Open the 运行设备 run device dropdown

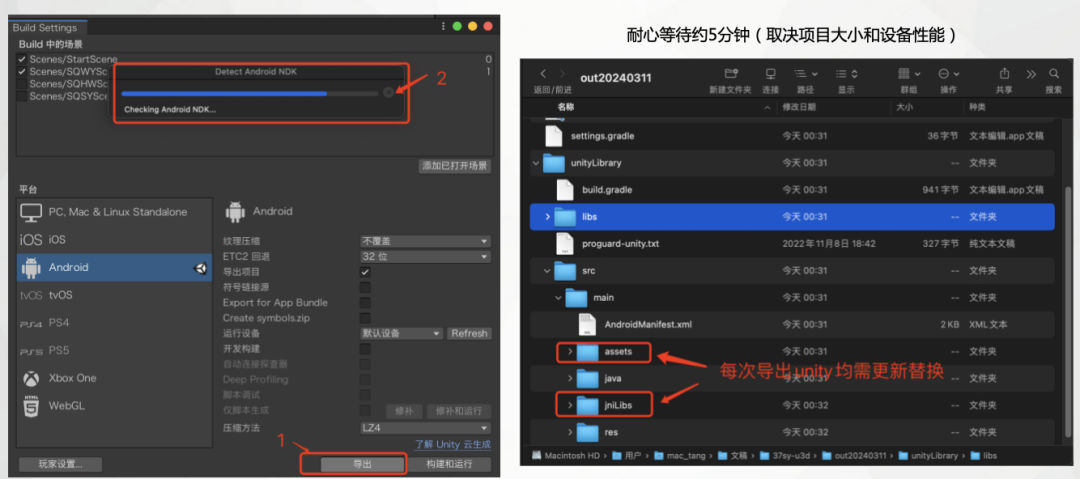click(402, 334)
